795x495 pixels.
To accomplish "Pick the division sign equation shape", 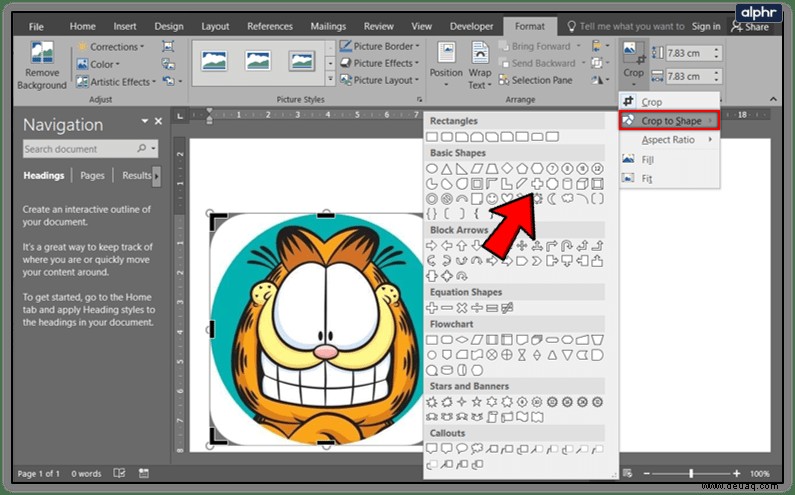I will tap(477, 308).
